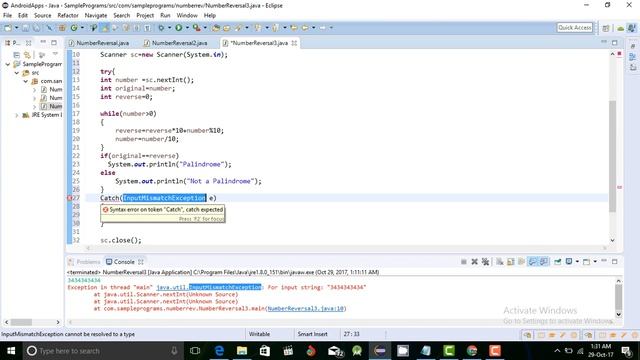Toggle Show Console on Standard Out change
640x360 pixels.
pos(532,262)
